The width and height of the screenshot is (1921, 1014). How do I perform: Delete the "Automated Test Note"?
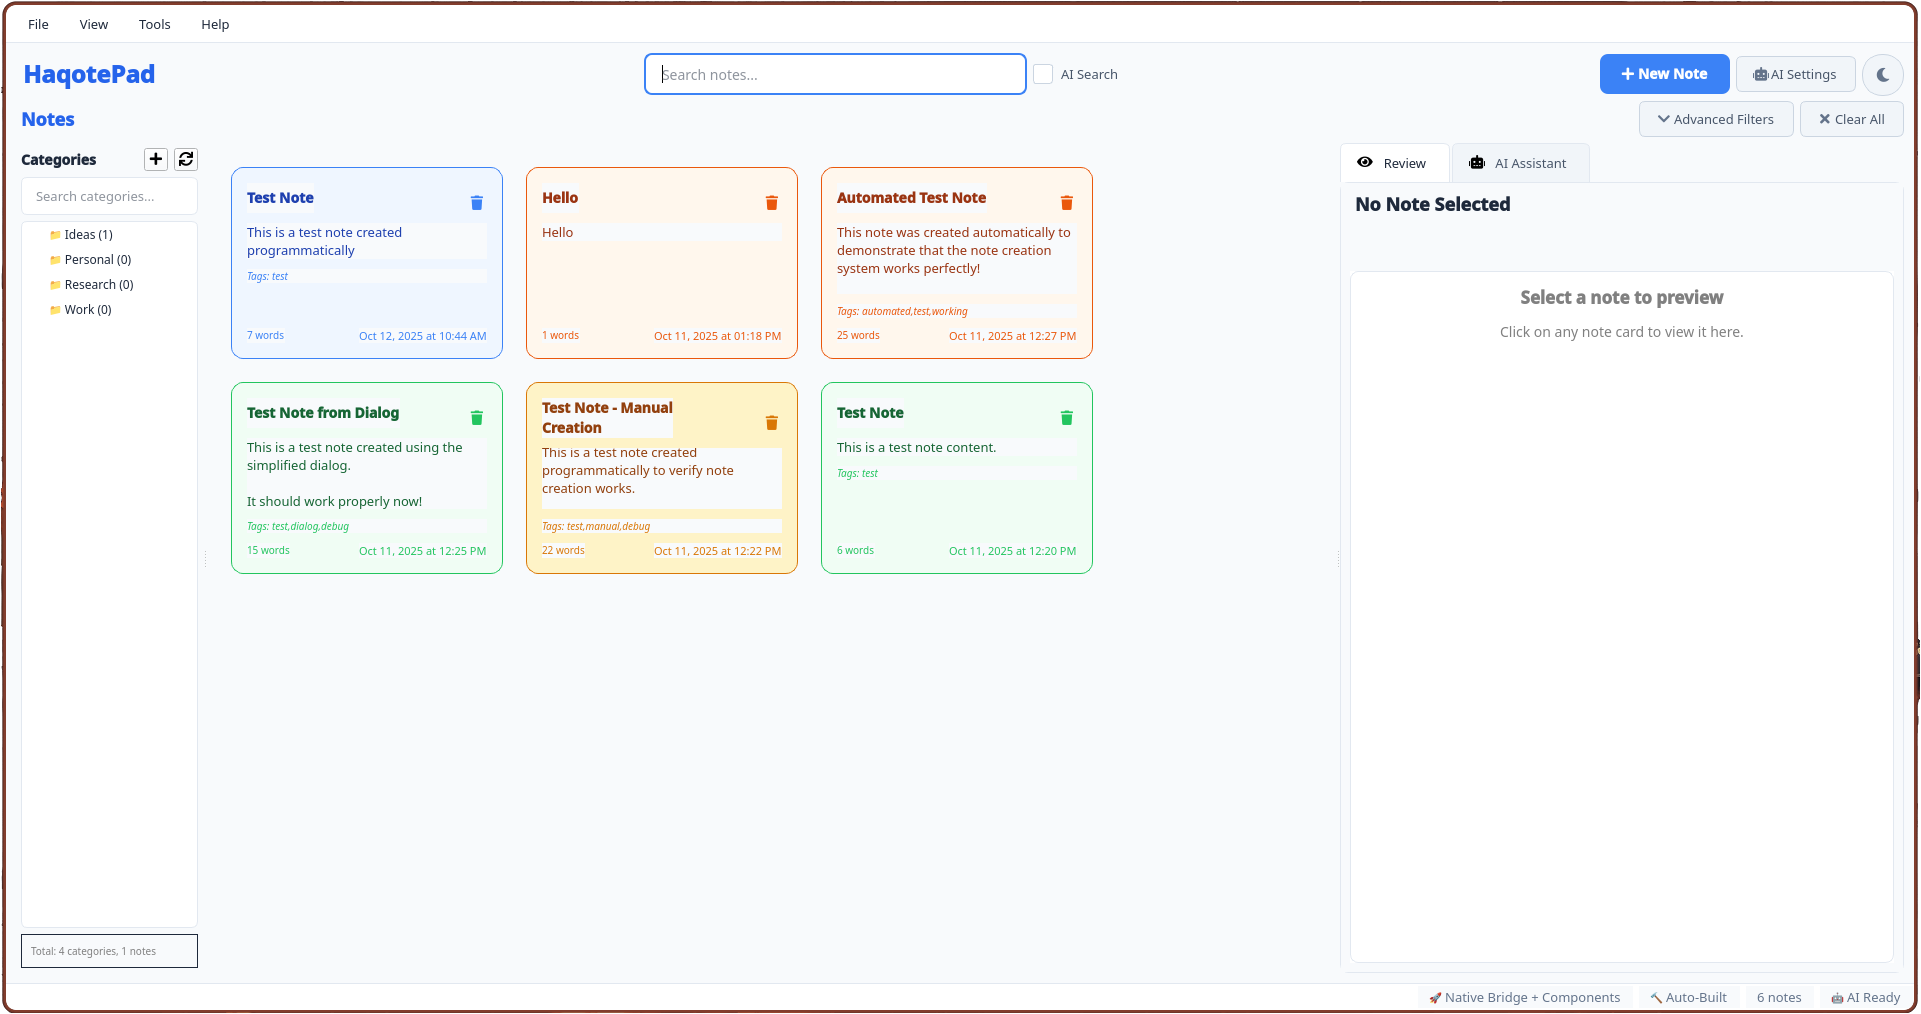[x=1066, y=202]
